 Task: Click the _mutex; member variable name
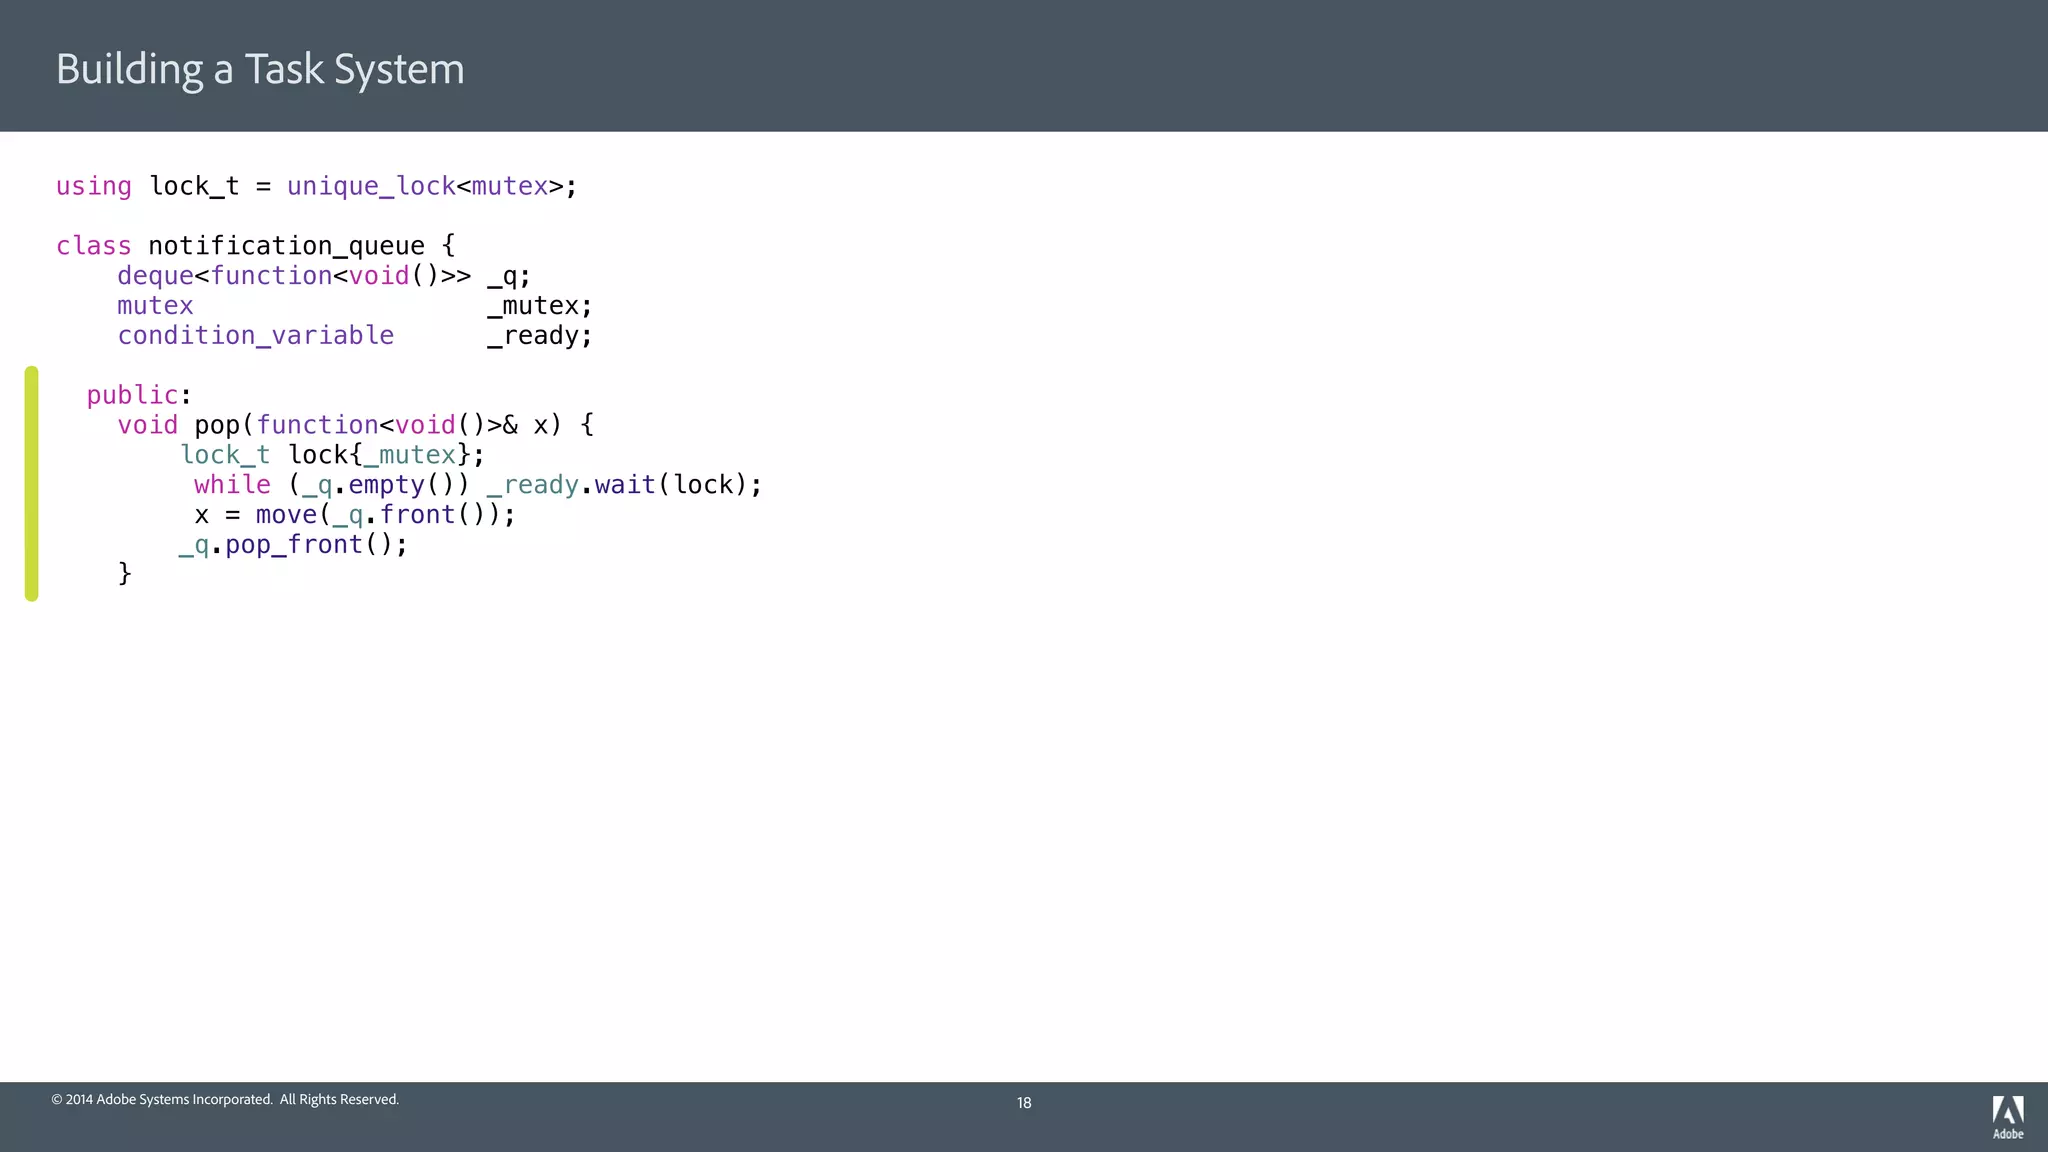tap(539, 306)
